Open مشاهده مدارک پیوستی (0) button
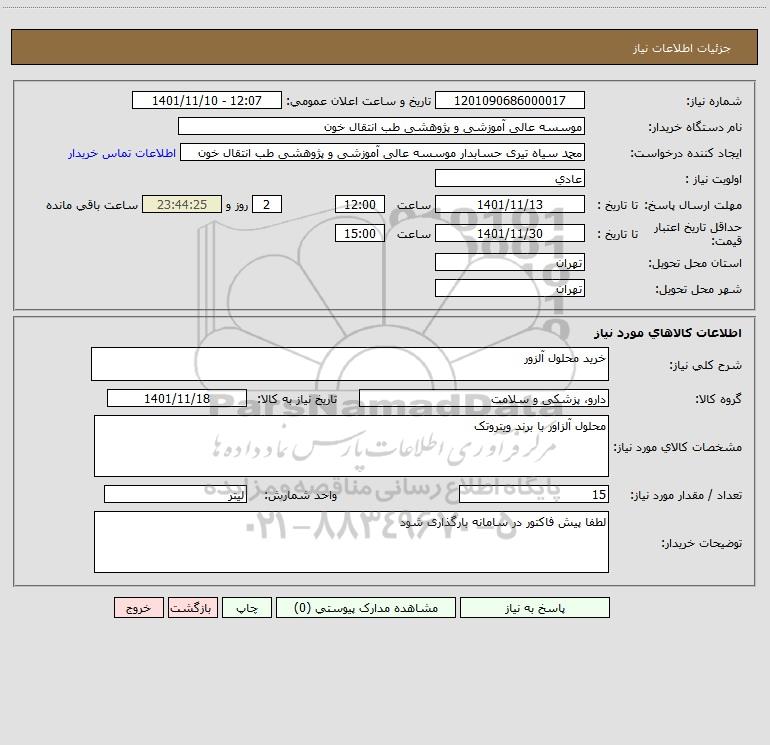 tap(366, 607)
